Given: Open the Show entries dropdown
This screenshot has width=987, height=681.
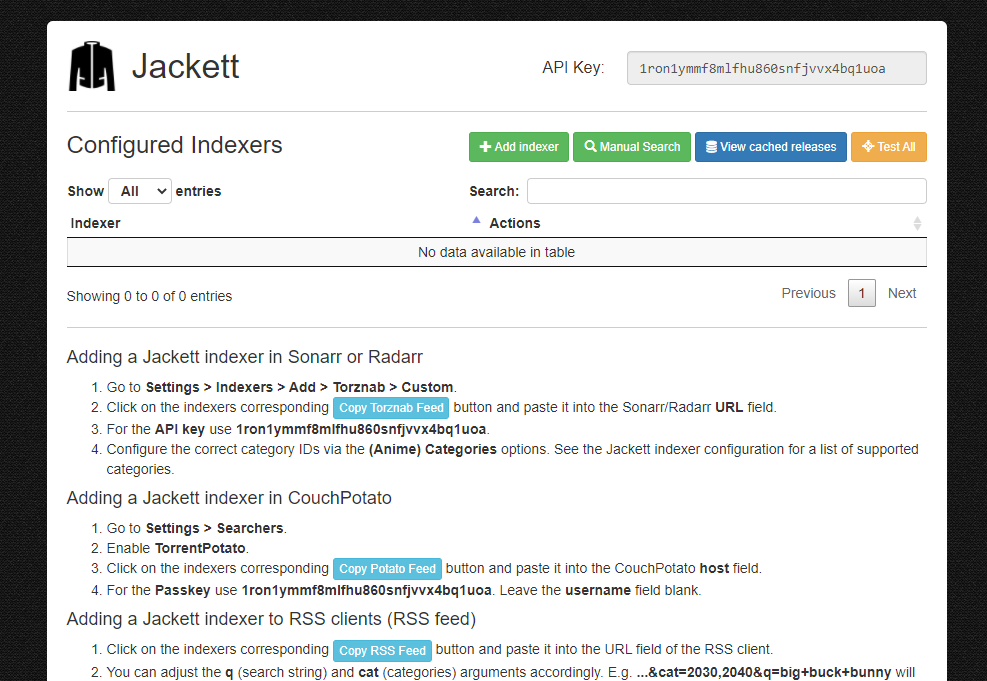Looking at the screenshot, I should click(139, 190).
